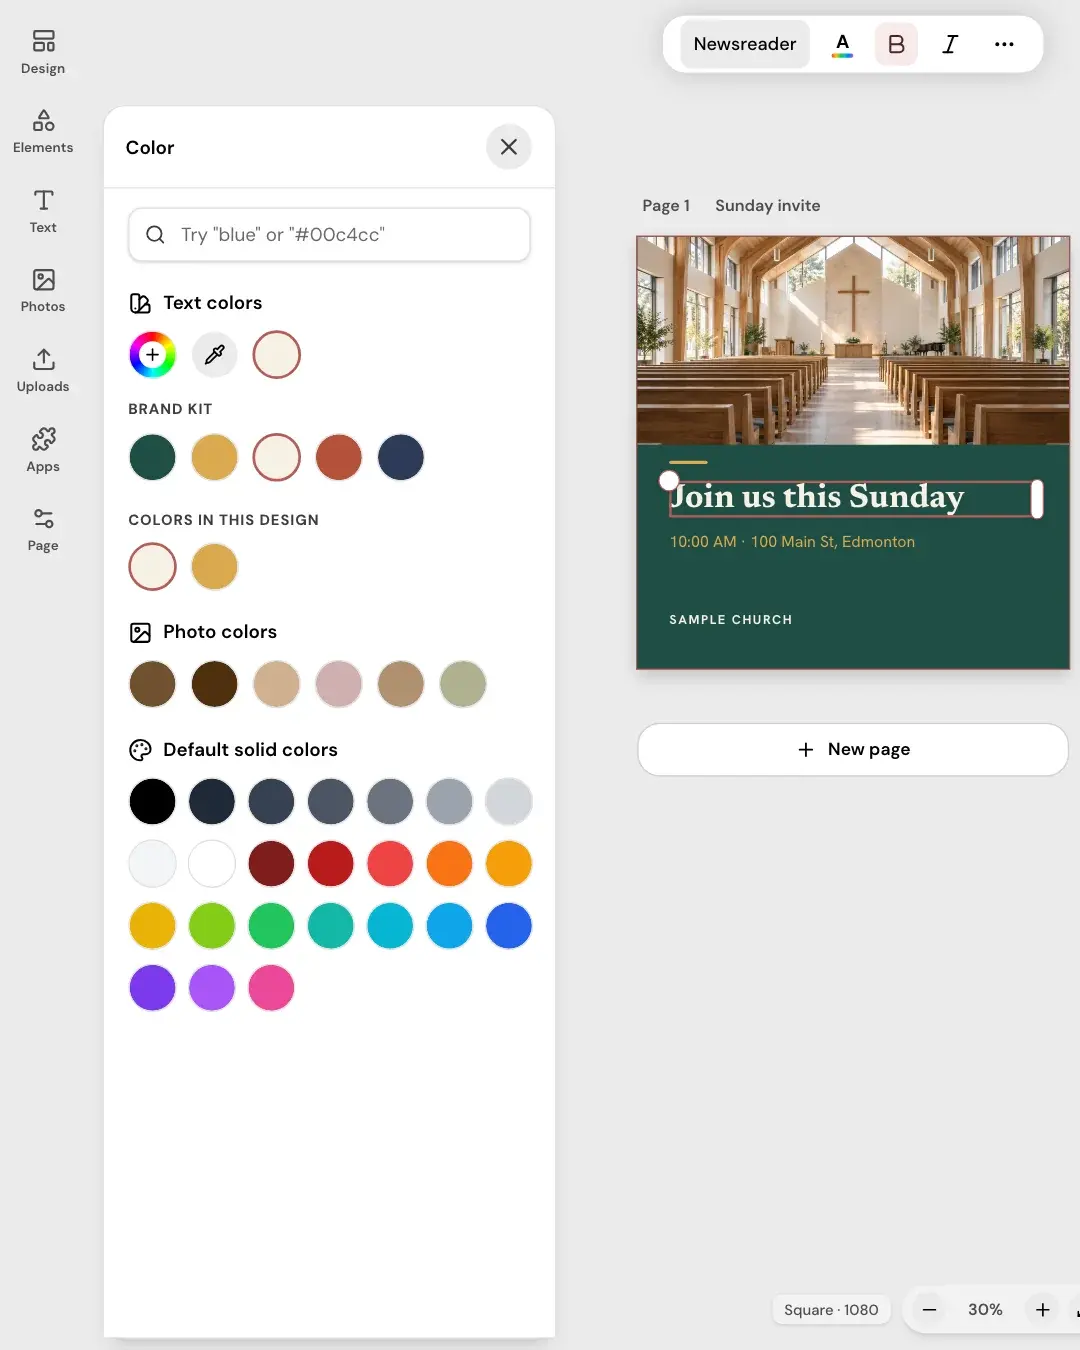The width and height of the screenshot is (1080, 1350).
Task: Pick dark green Brand Kit color
Action: tap(153, 457)
